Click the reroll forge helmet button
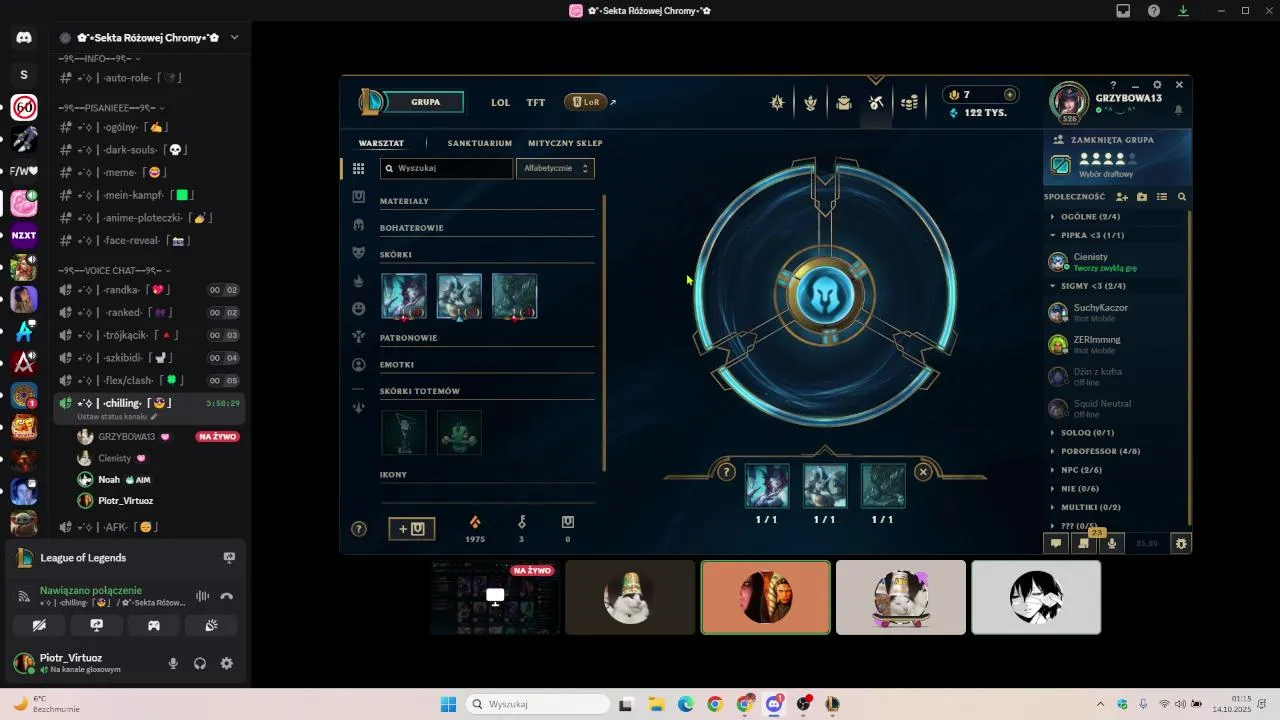Viewport: 1280px width, 720px height. click(x=825, y=295)
